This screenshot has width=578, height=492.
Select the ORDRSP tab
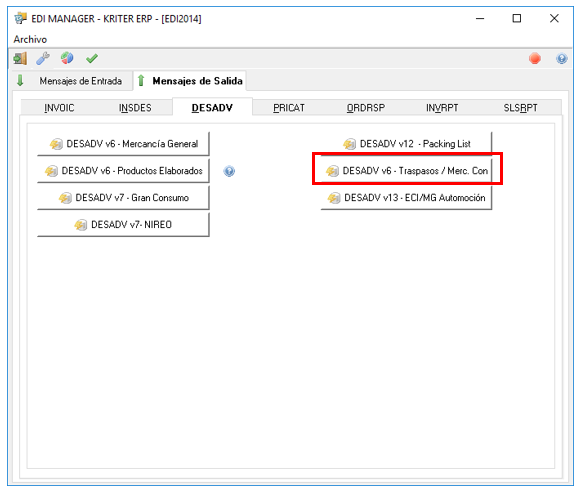click(x=365, y=108)
